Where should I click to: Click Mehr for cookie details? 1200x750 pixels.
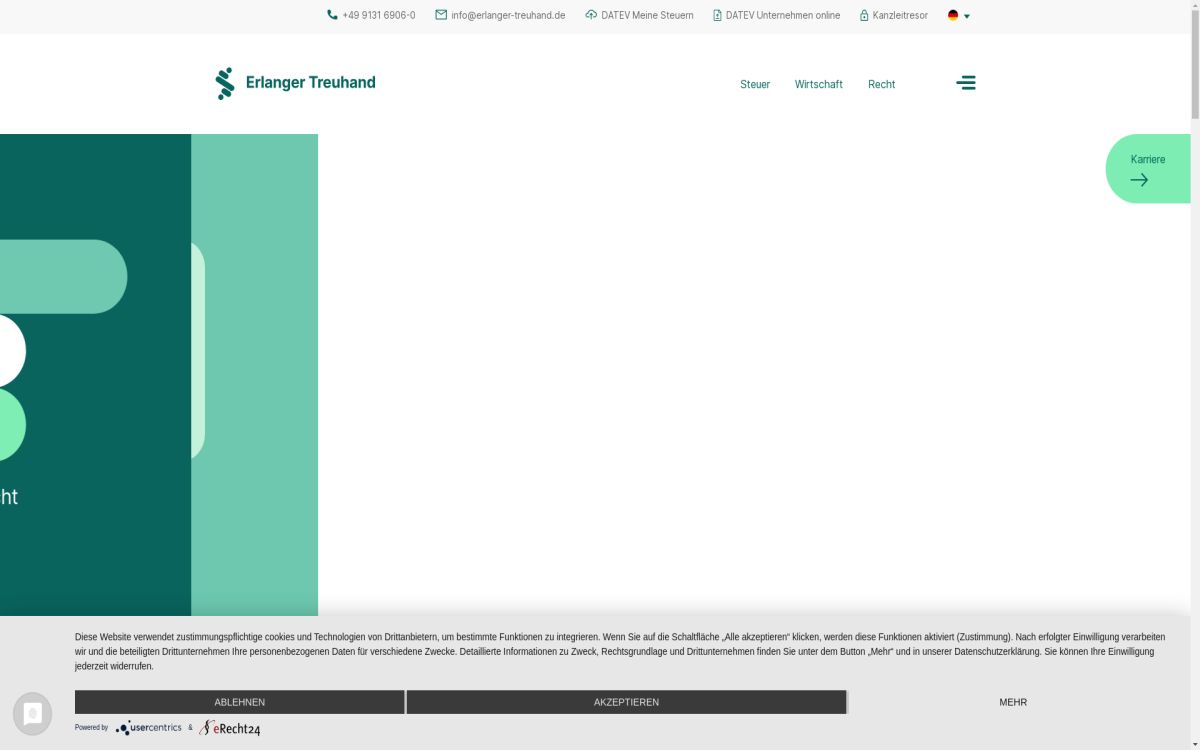(1012, 702)
